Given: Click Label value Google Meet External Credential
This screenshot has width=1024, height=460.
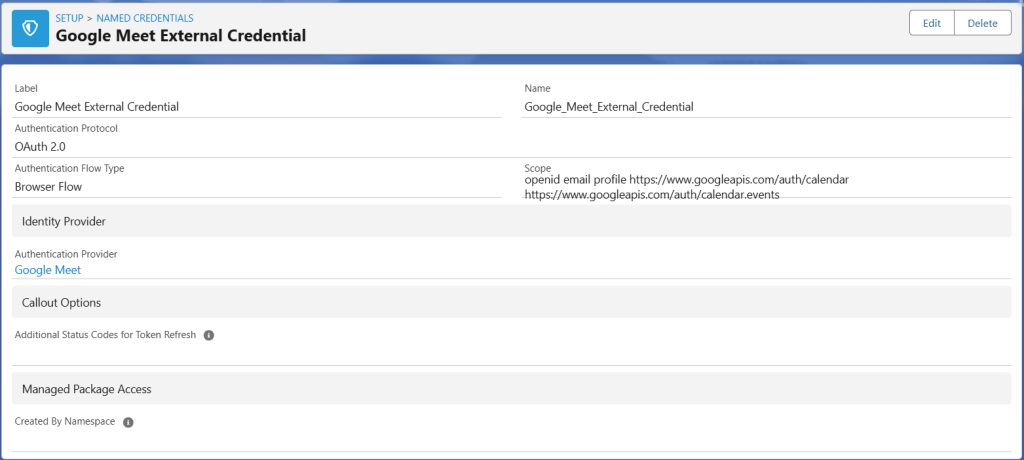Looking at the screenshot, I should tap(97, 107).
